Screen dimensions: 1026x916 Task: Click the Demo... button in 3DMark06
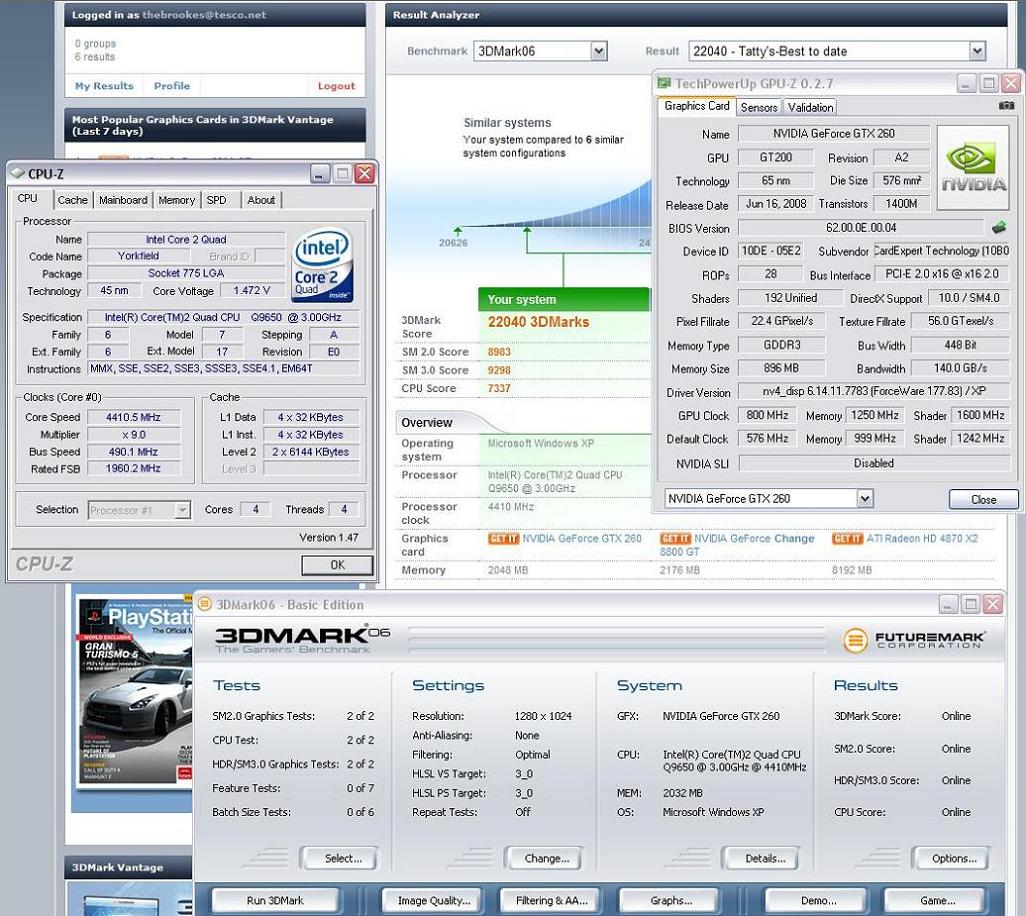(x=815, y=901)
